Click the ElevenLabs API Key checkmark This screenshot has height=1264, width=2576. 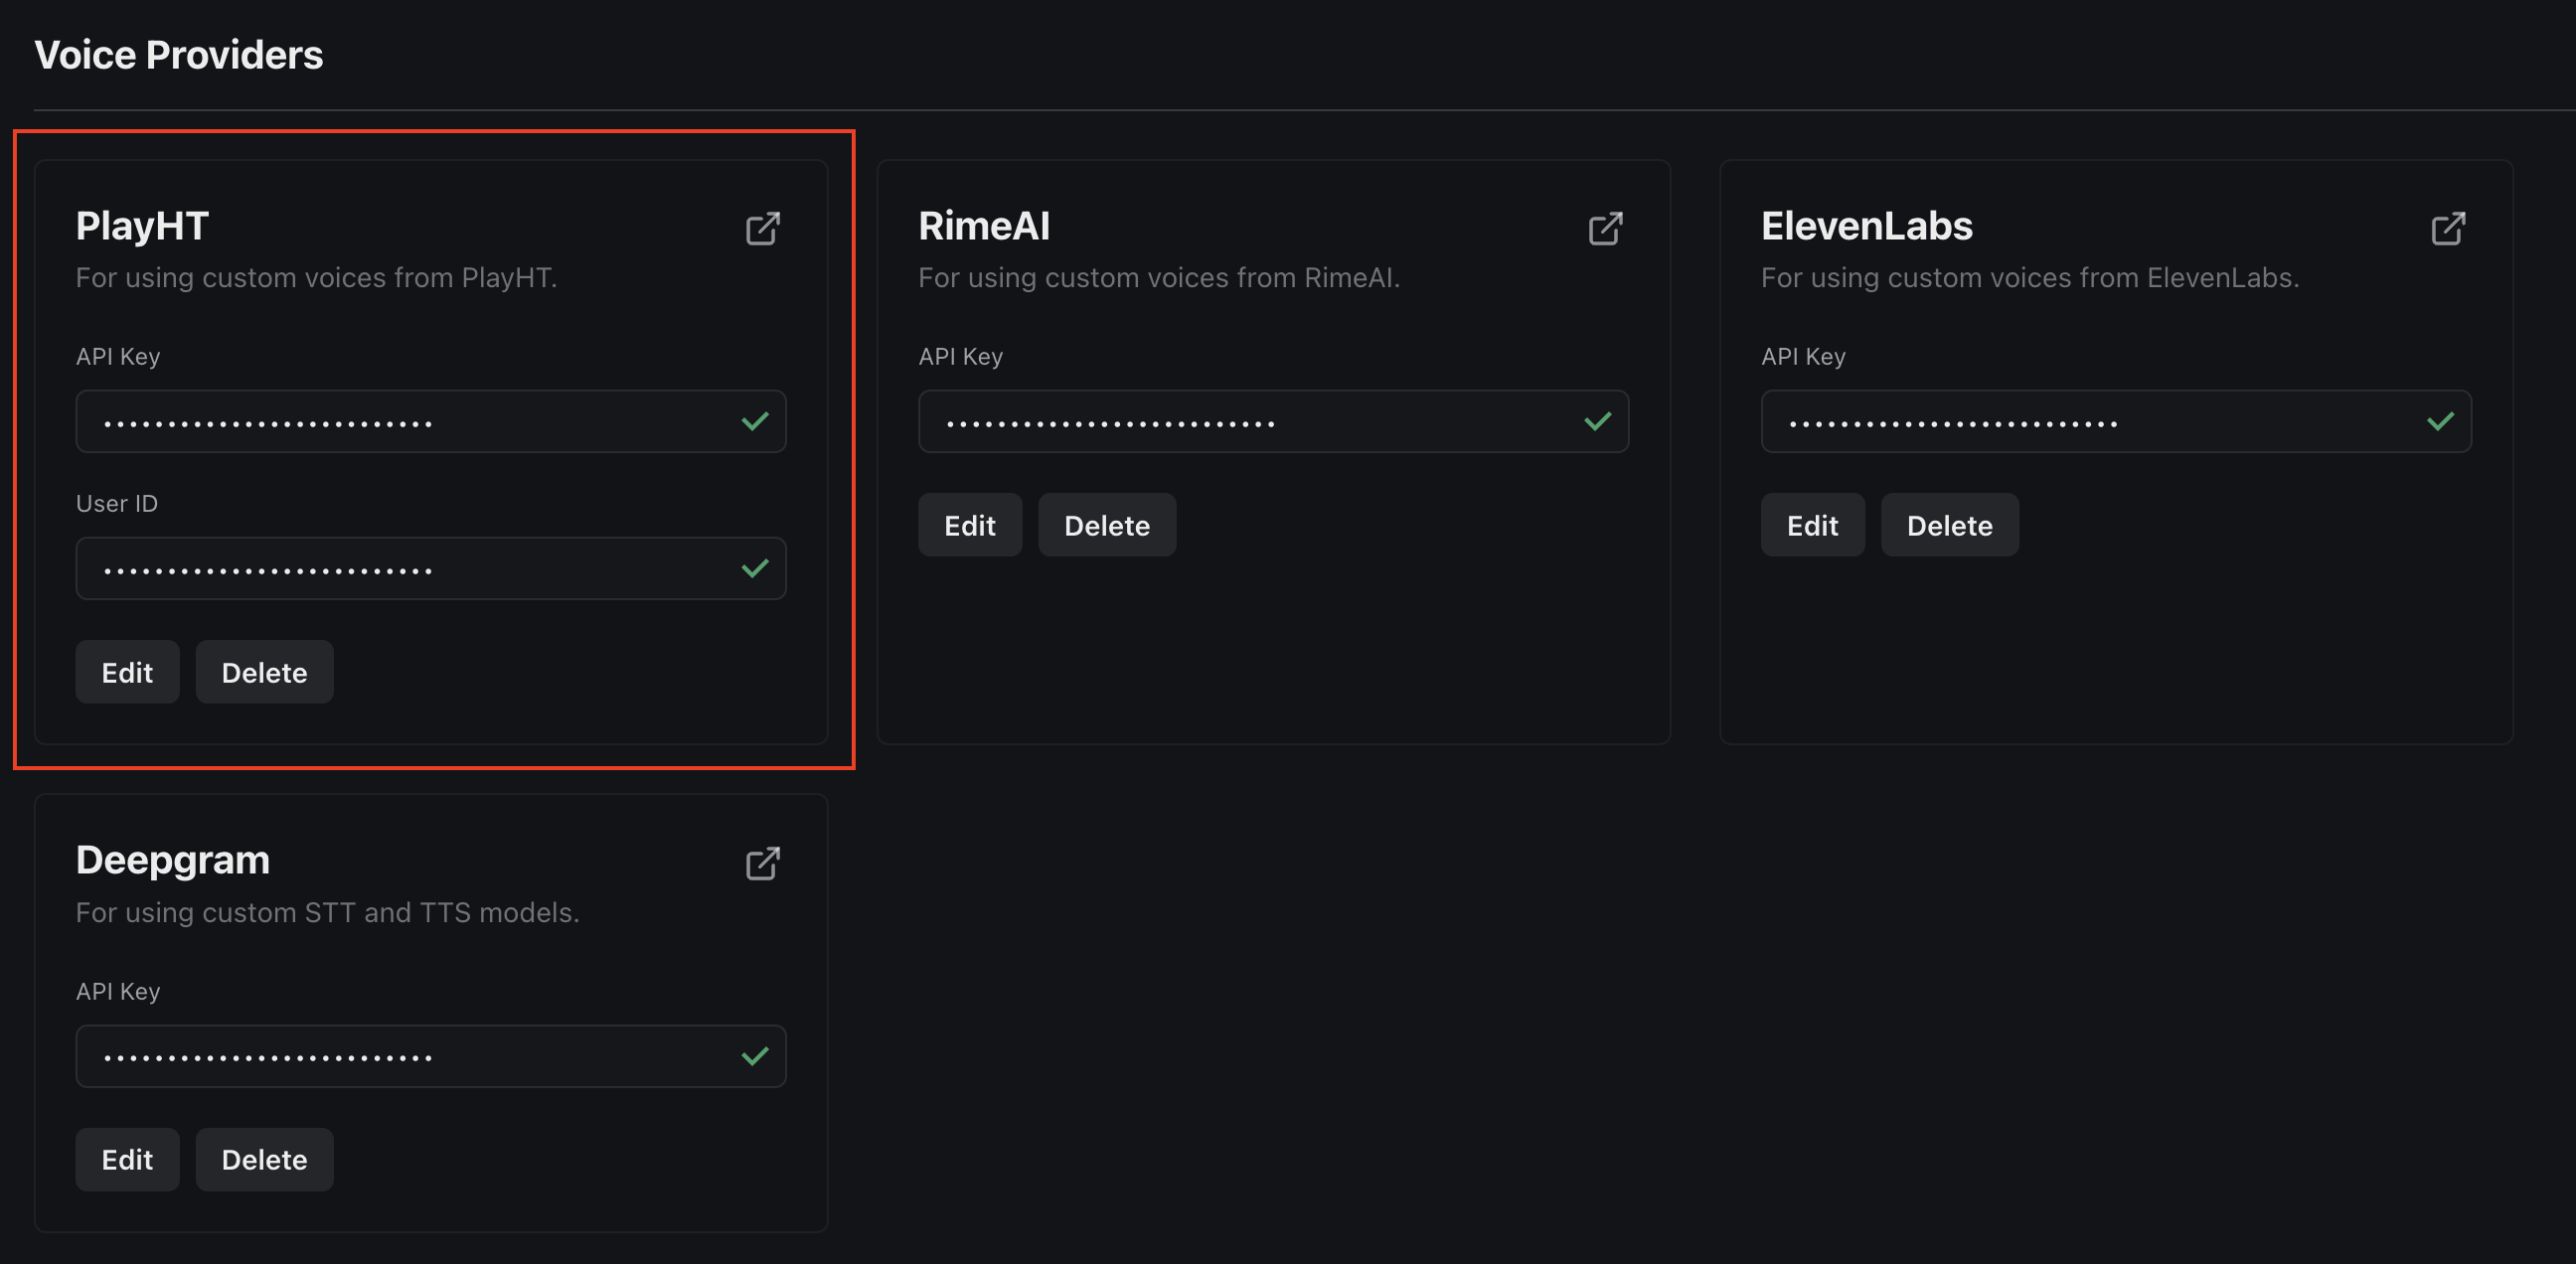tap(2440, 421)
